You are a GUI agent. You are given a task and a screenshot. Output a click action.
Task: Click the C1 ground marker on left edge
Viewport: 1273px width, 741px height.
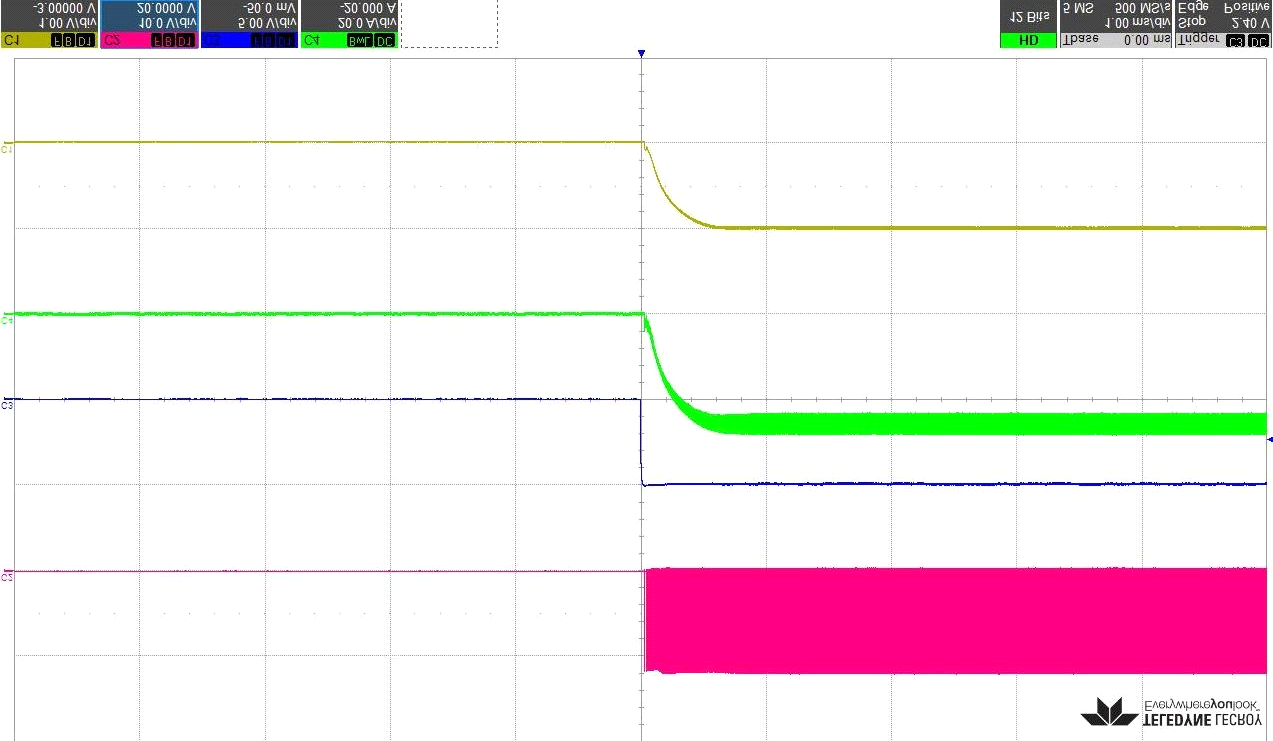click(x=7, y=148)
